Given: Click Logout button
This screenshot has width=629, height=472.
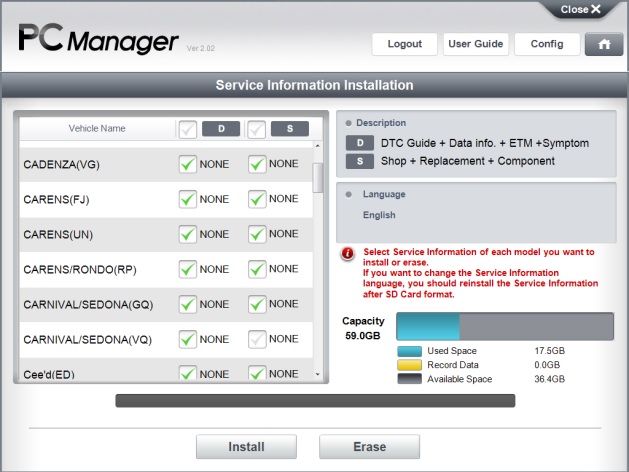Looking at the screenshot, I should [404, 44].
